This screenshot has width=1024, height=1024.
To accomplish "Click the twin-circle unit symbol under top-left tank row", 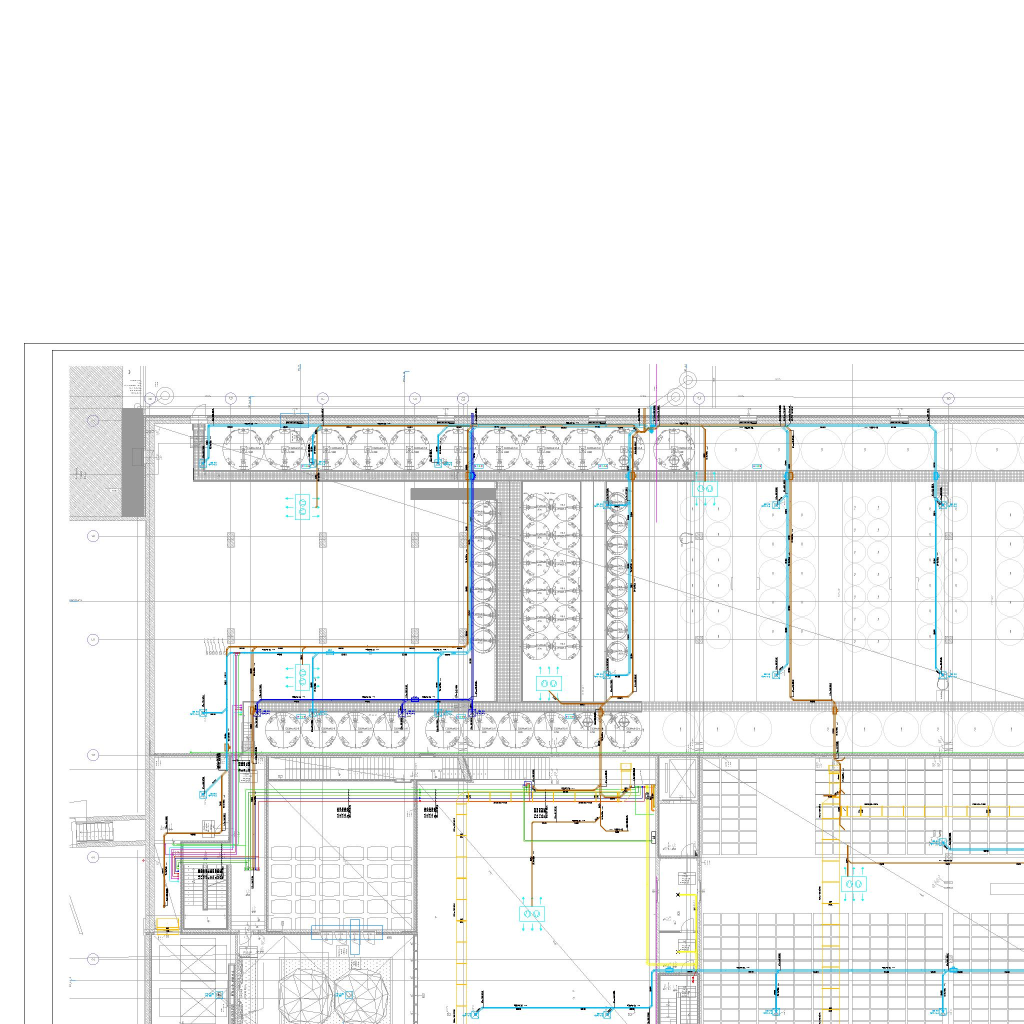I will coord(302,506).
